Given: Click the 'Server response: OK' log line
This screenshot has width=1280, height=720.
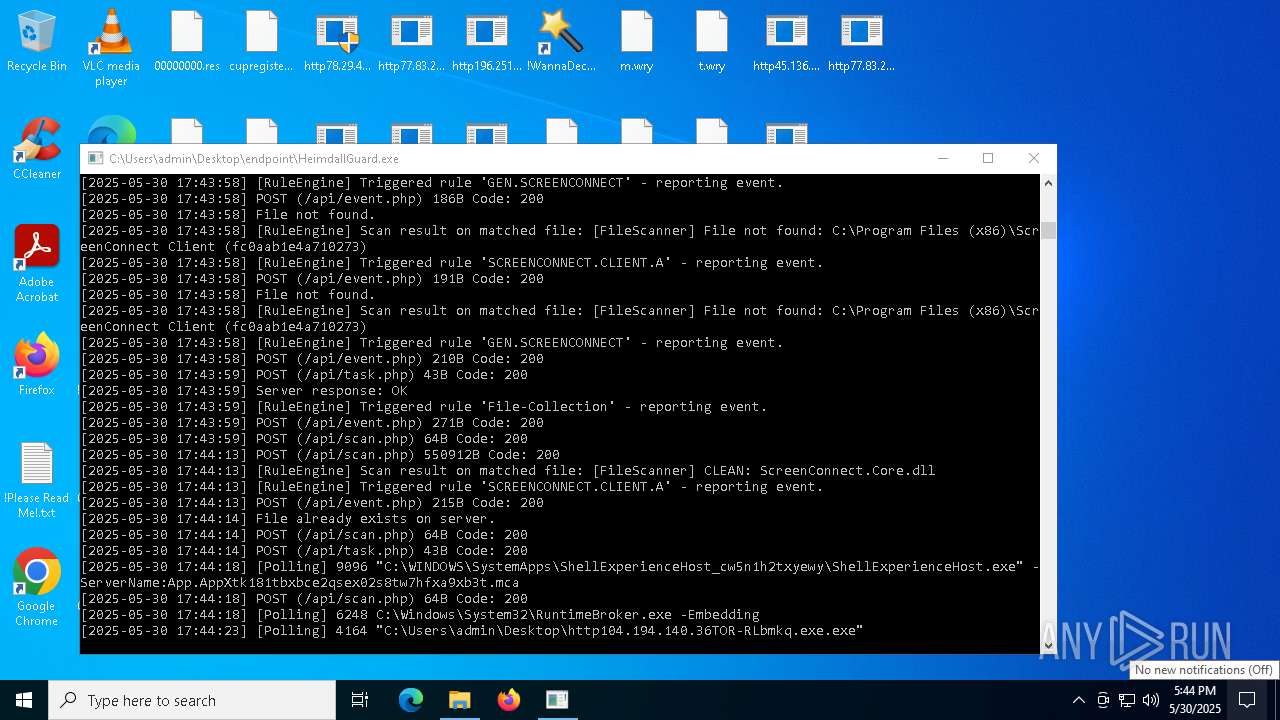Looking at the screenshot, I should [244, 391].
